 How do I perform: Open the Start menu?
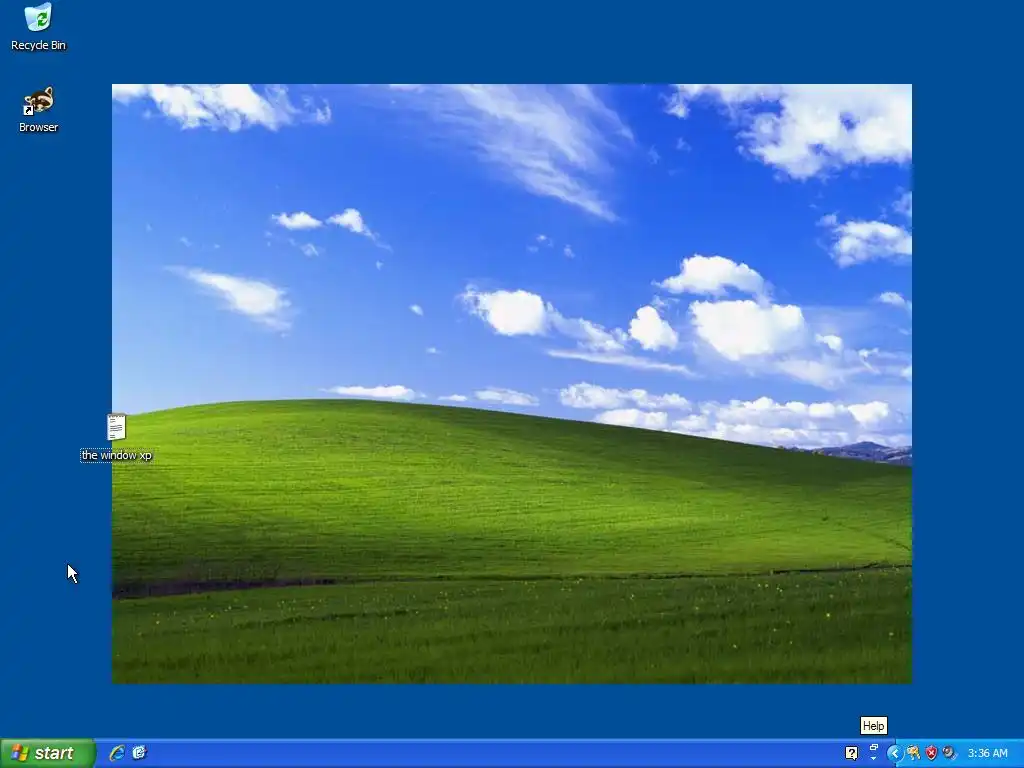(47, 753)
